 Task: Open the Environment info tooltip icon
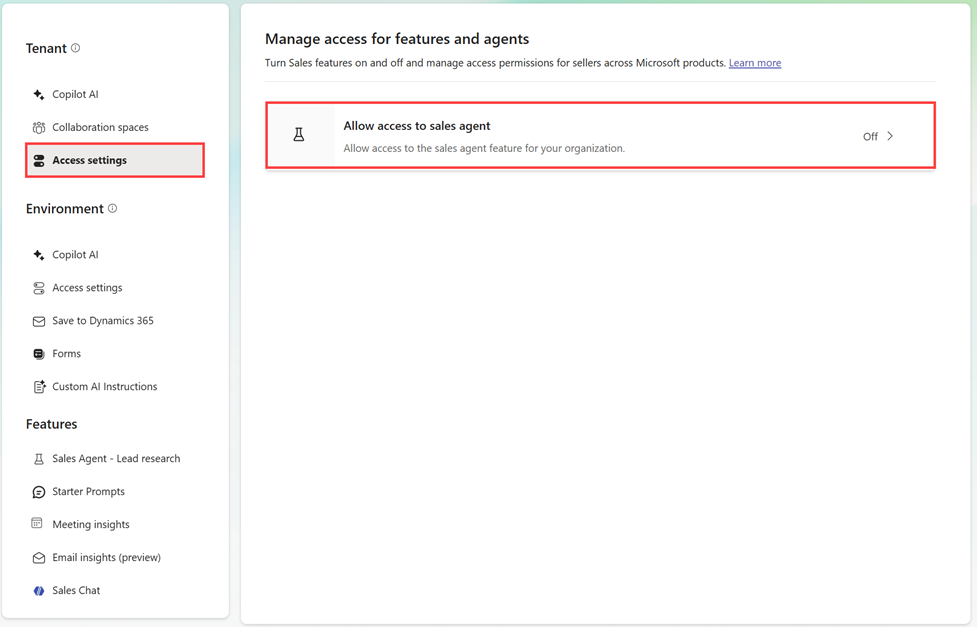[x=112, y=208]
